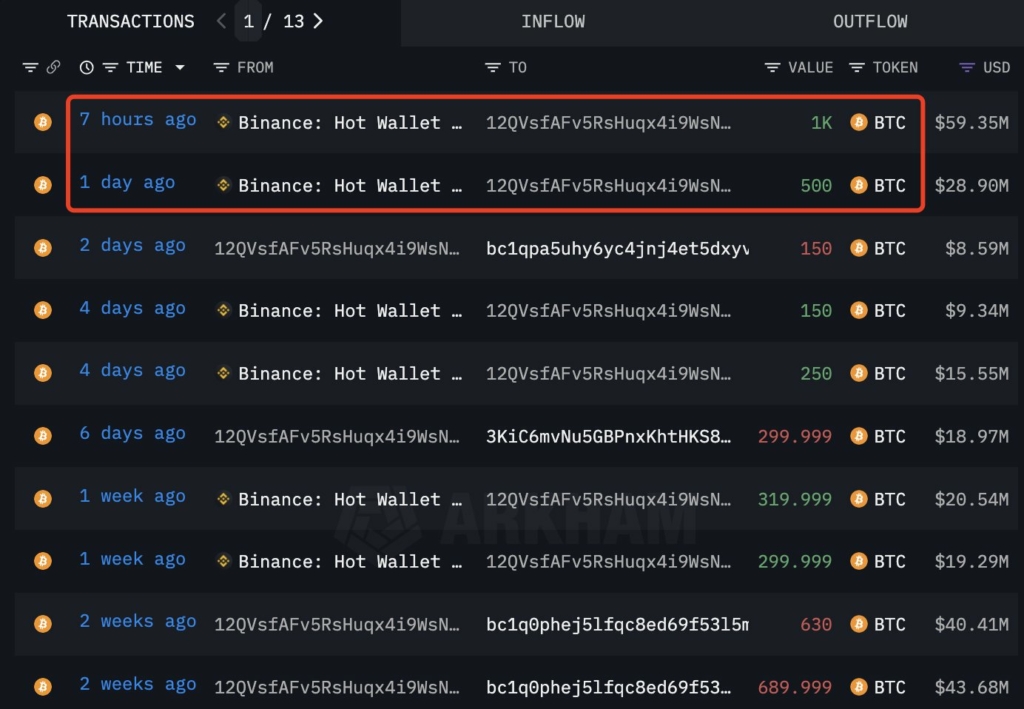Click the Bitcoin chain icon on the $40.41M row

coord(43,623)
